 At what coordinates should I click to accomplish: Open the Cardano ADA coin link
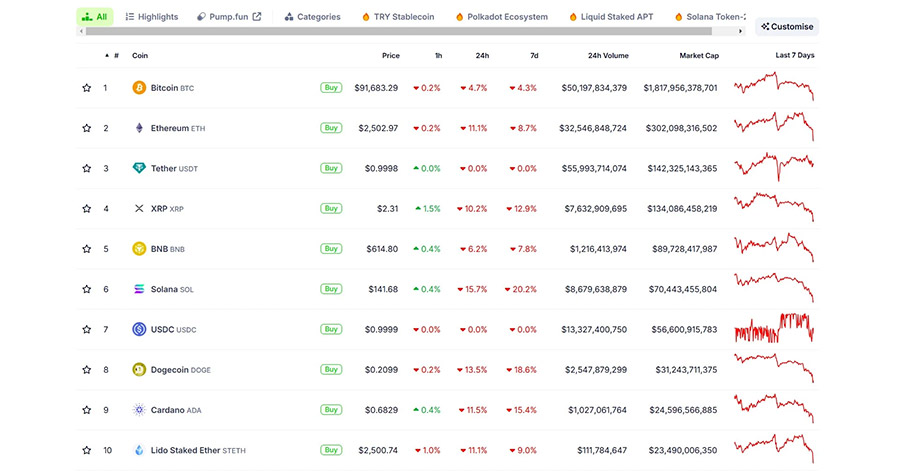(176, 410)
